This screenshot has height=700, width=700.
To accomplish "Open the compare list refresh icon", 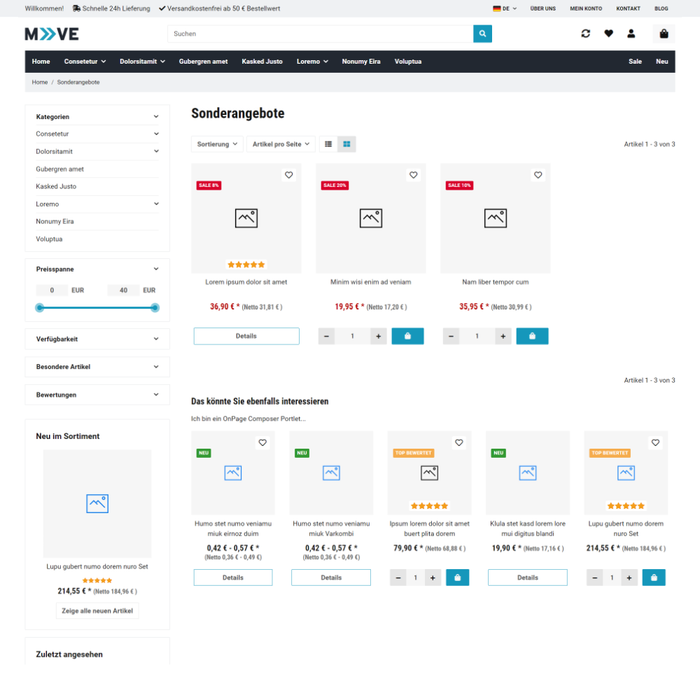I will coord(585,34).
